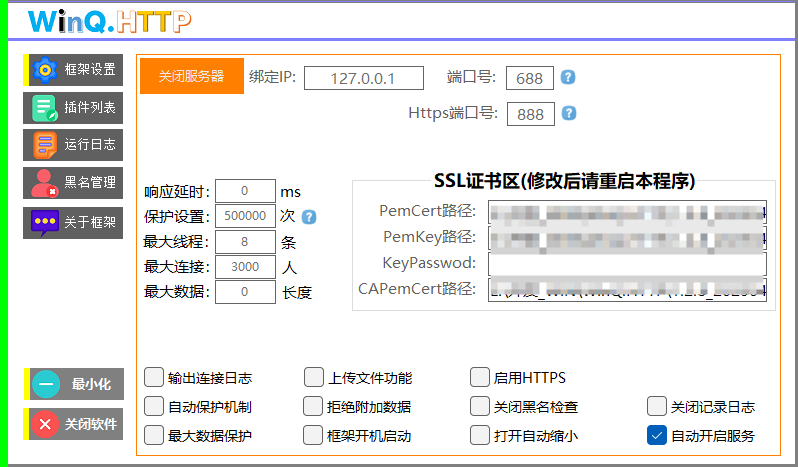Open the 关于框架 chat bubble icon
This screenshot has height=467, width=798.
coord(45,223)
